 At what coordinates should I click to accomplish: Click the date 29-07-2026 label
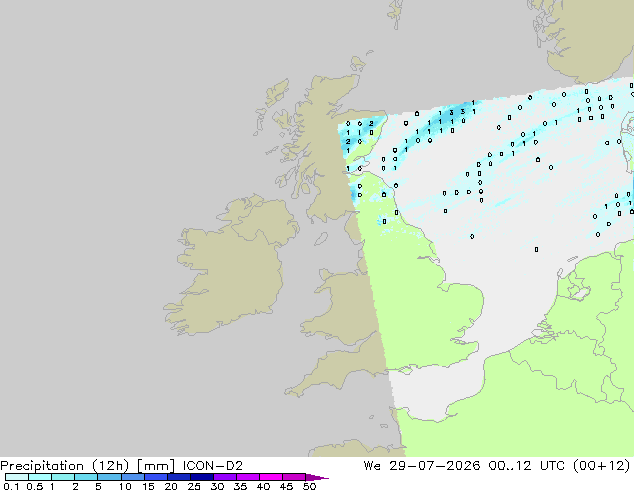point(435,466)
